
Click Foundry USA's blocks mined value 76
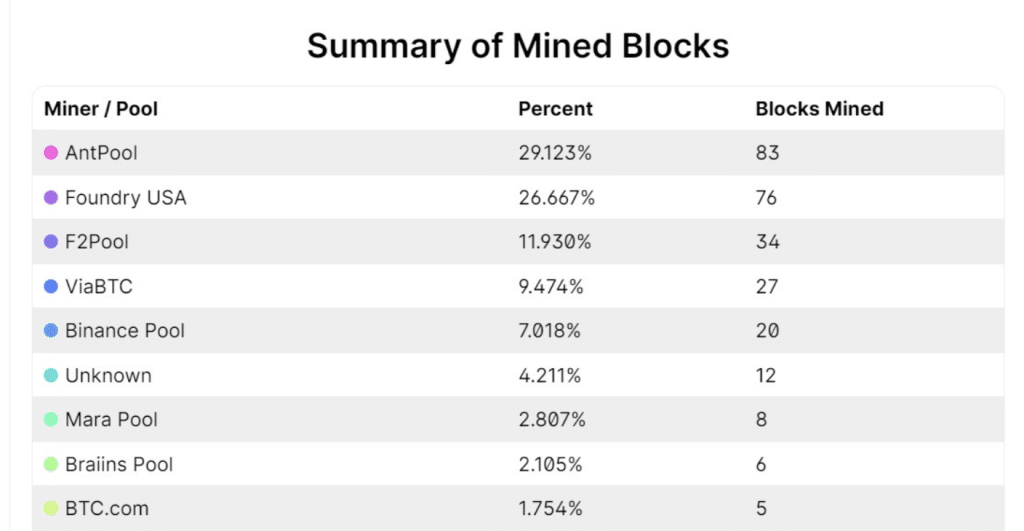[767, 198]
